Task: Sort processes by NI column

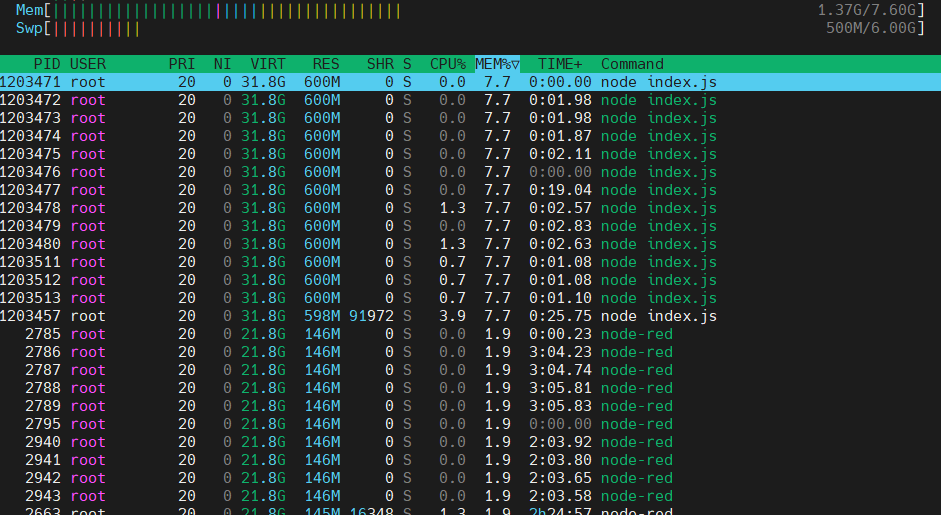Action: (223, 64)
